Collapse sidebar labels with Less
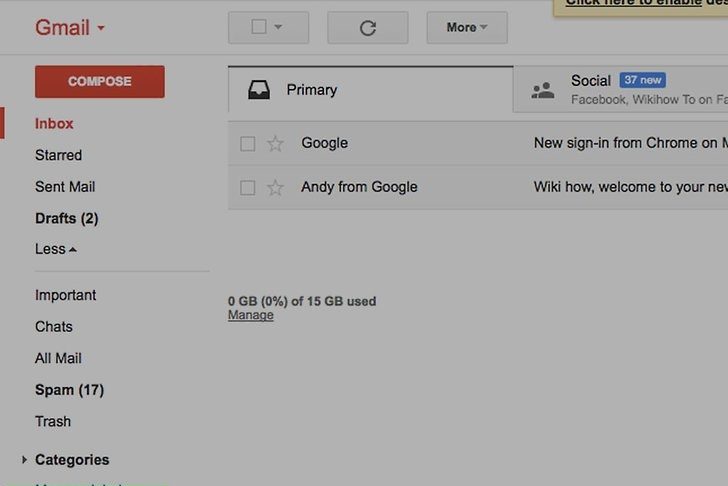 coord(56,249)
